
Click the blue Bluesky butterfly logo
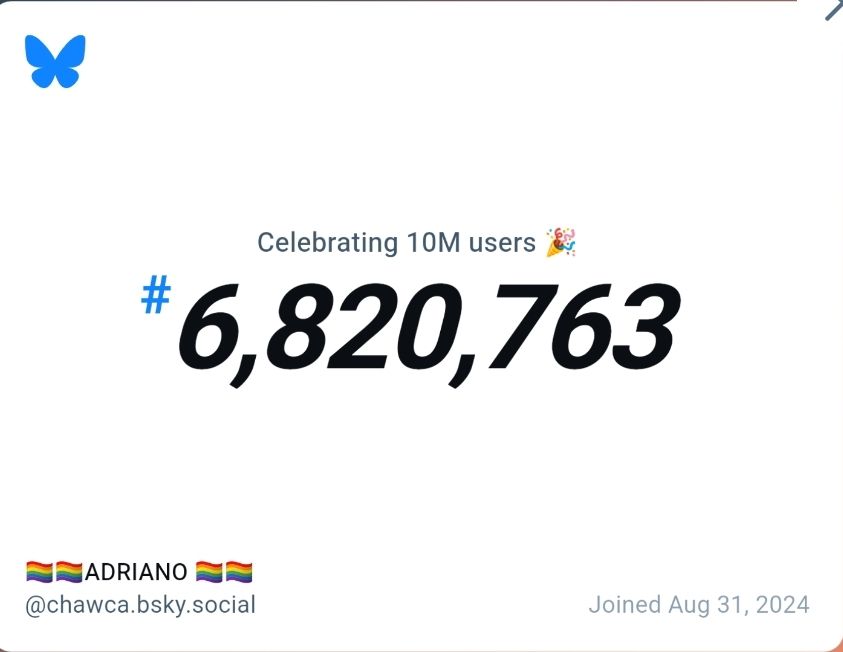point(55,61)
